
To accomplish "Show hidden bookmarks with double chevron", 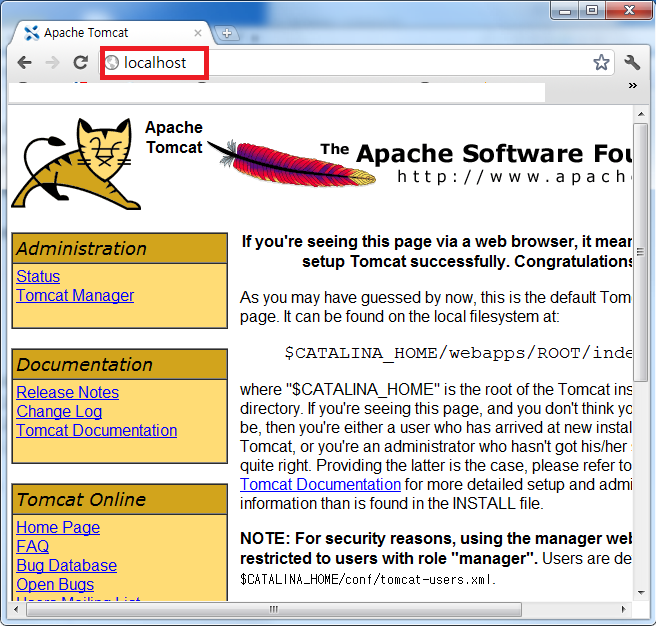I will point(633,85).
